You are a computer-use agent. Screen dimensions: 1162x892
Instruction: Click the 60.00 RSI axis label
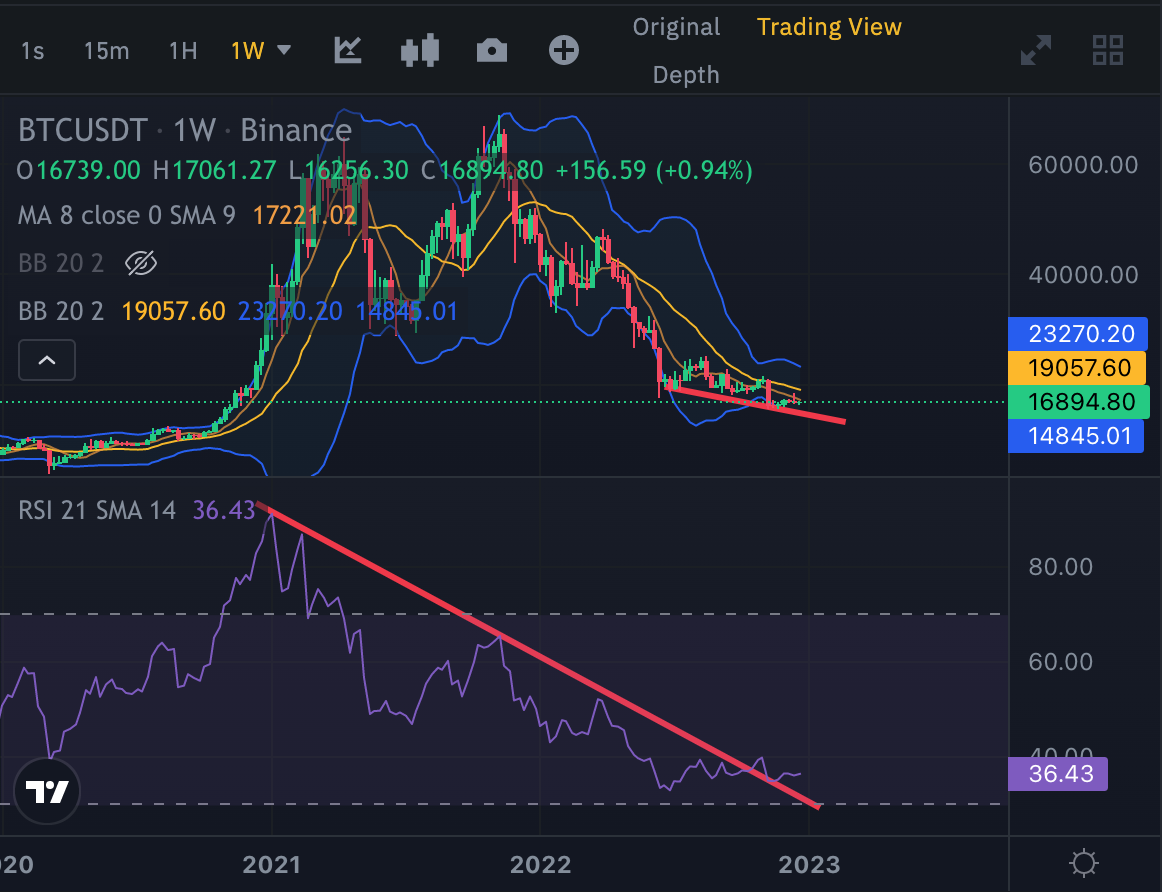point(1060,661)
